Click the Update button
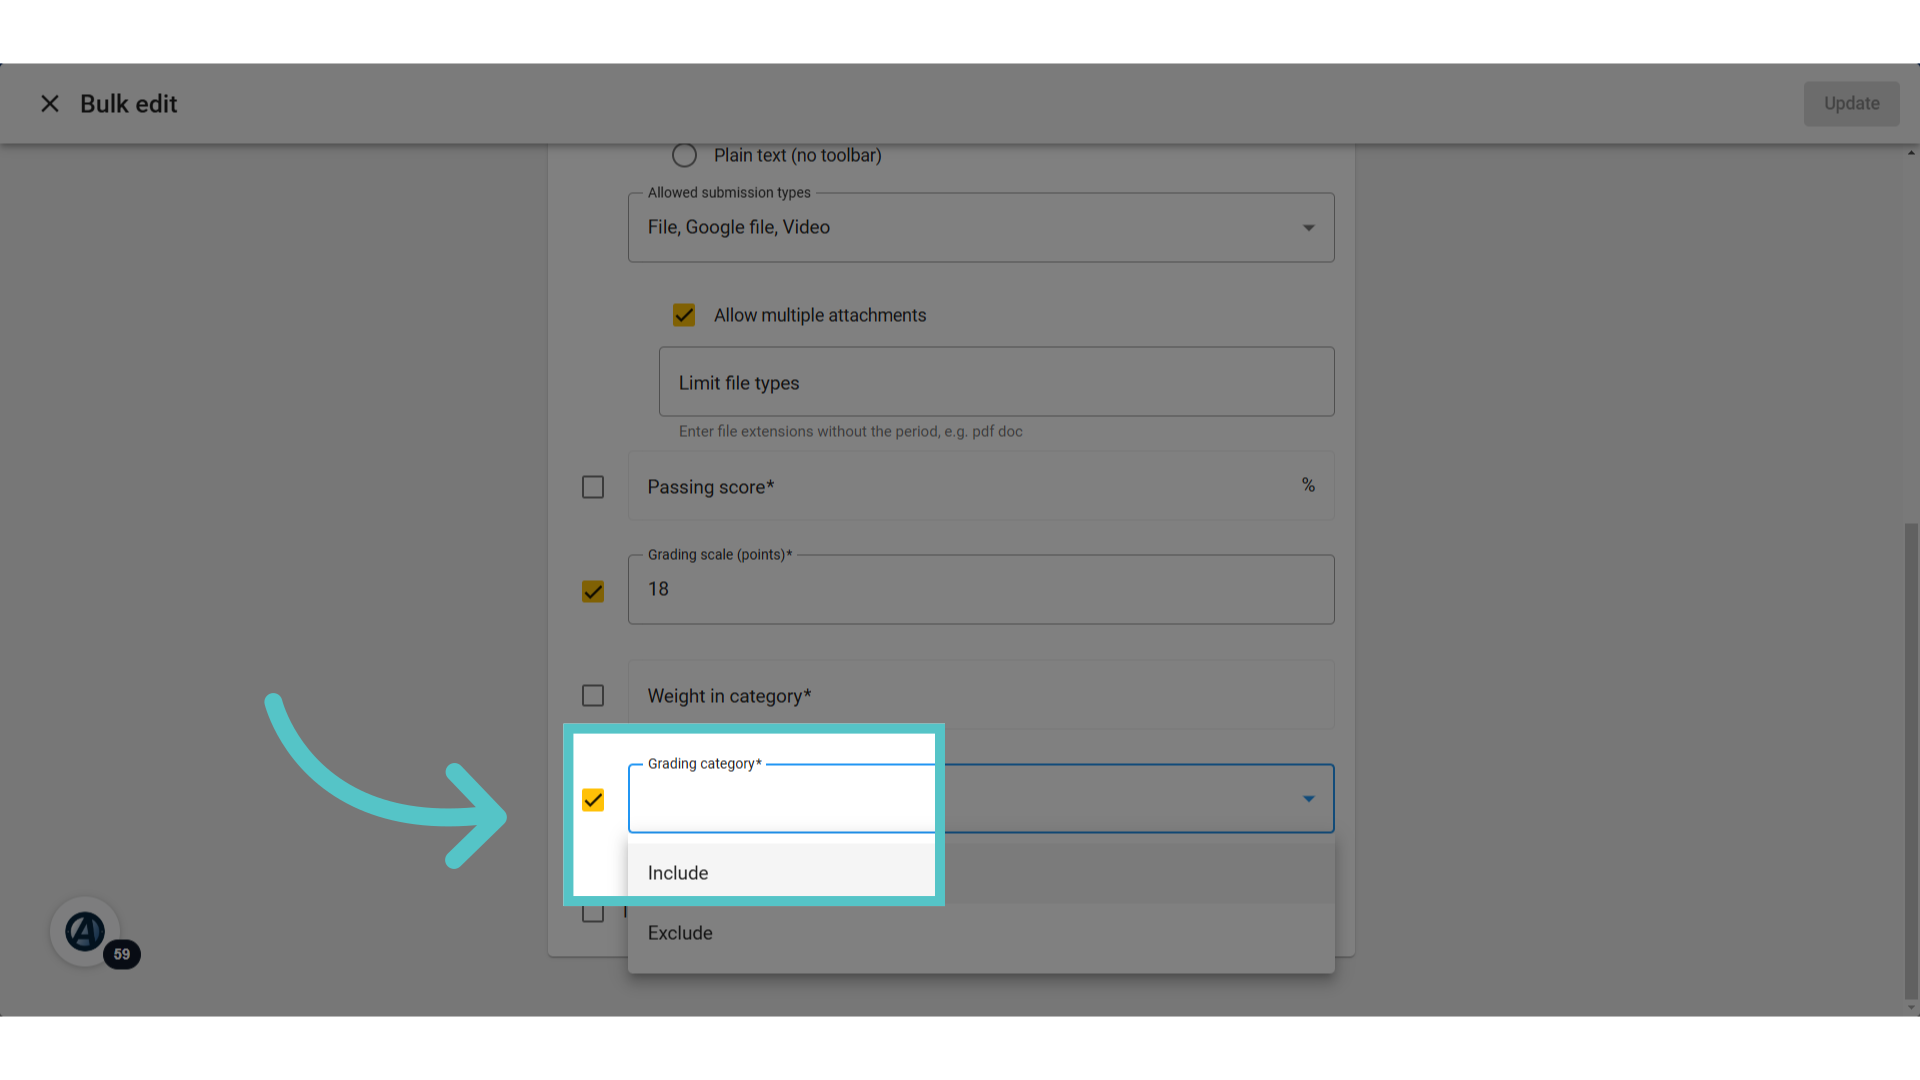Image resolution: width=1920 pixels, height=1080 pixels. pos(1851,104)
